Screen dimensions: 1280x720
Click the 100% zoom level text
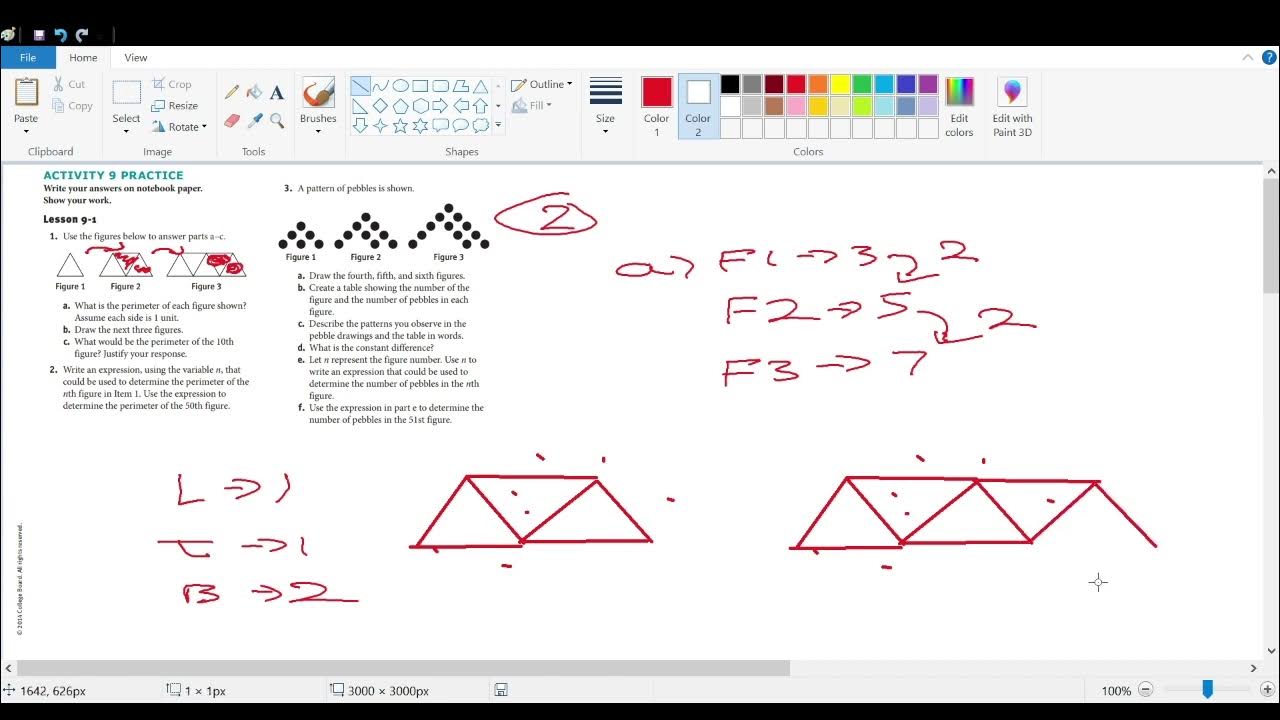pyautogui.click(x=1116, y=691)
